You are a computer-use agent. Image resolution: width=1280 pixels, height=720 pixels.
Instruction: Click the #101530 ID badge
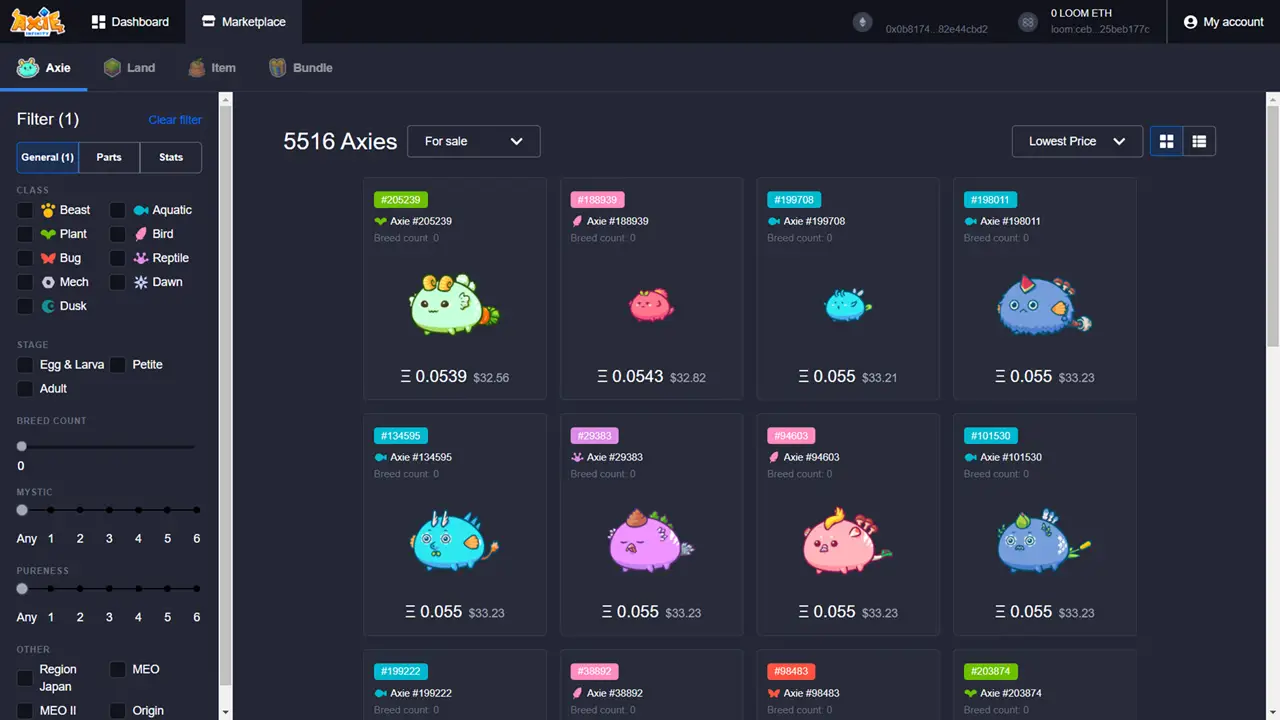tap(991, 436)
